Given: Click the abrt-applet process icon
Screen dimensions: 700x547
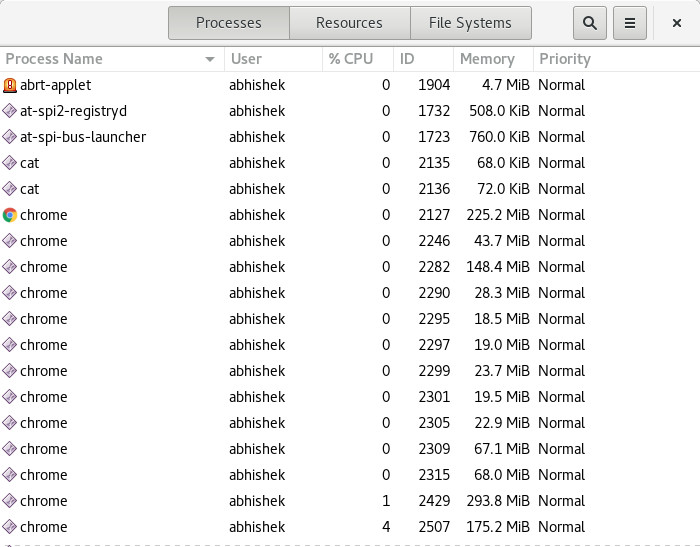Looking at the screenshot, I should [10, 85].
